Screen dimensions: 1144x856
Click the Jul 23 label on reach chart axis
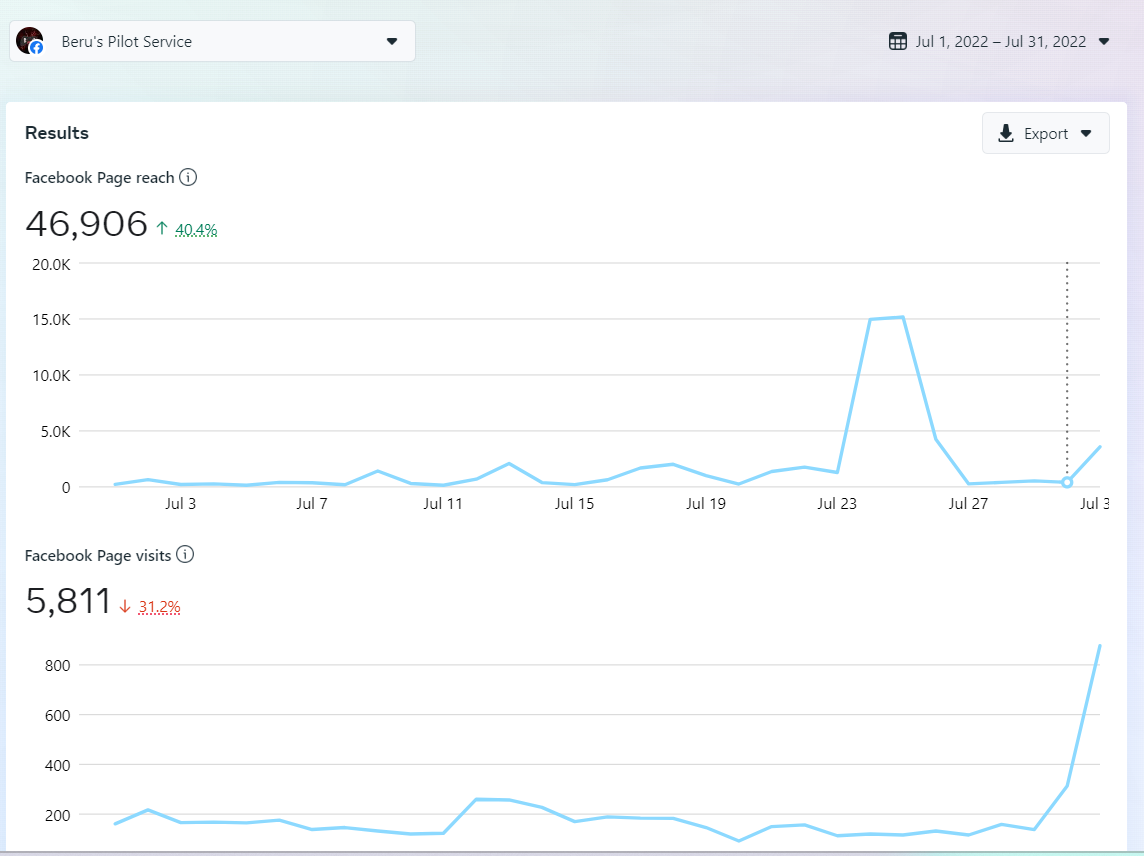[837, 504]
